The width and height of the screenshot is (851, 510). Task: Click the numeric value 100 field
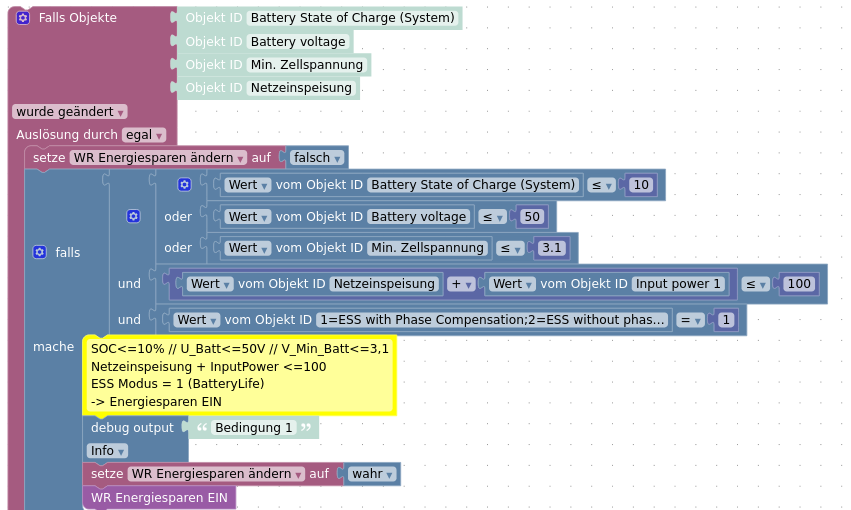tap(798, 284)
